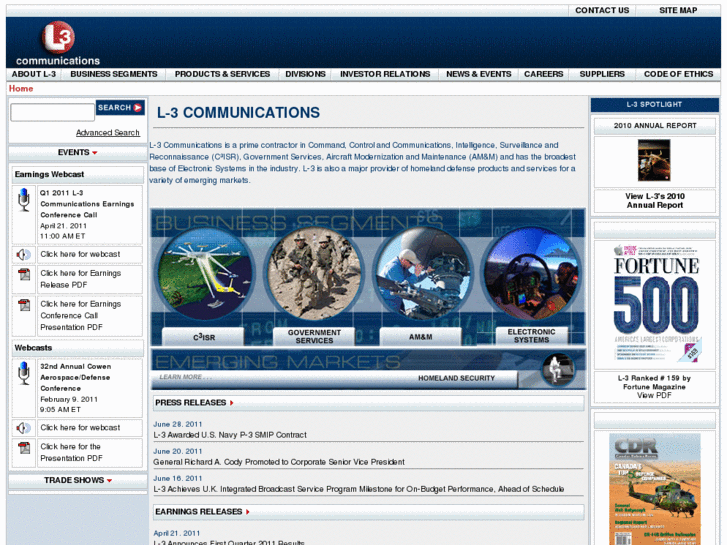Image resolution: width=727 pixels, height=545 pixels.
Task: Open the PDF icon beside Earnings Release PDF
Action: [24, 274]
